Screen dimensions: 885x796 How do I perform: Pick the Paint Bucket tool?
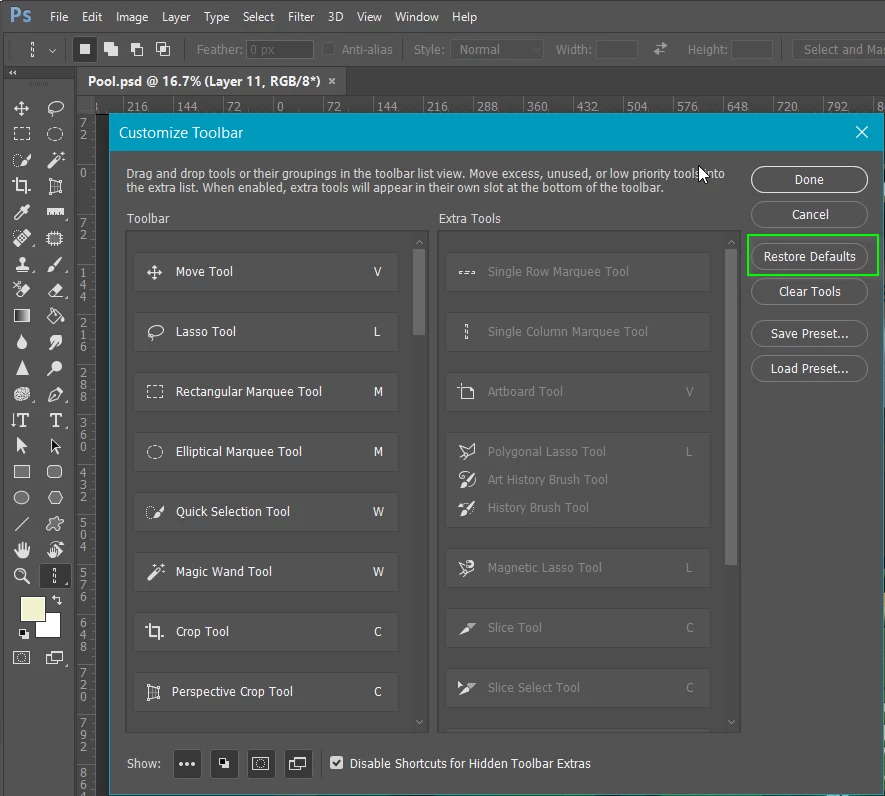(x=55, y=316)
